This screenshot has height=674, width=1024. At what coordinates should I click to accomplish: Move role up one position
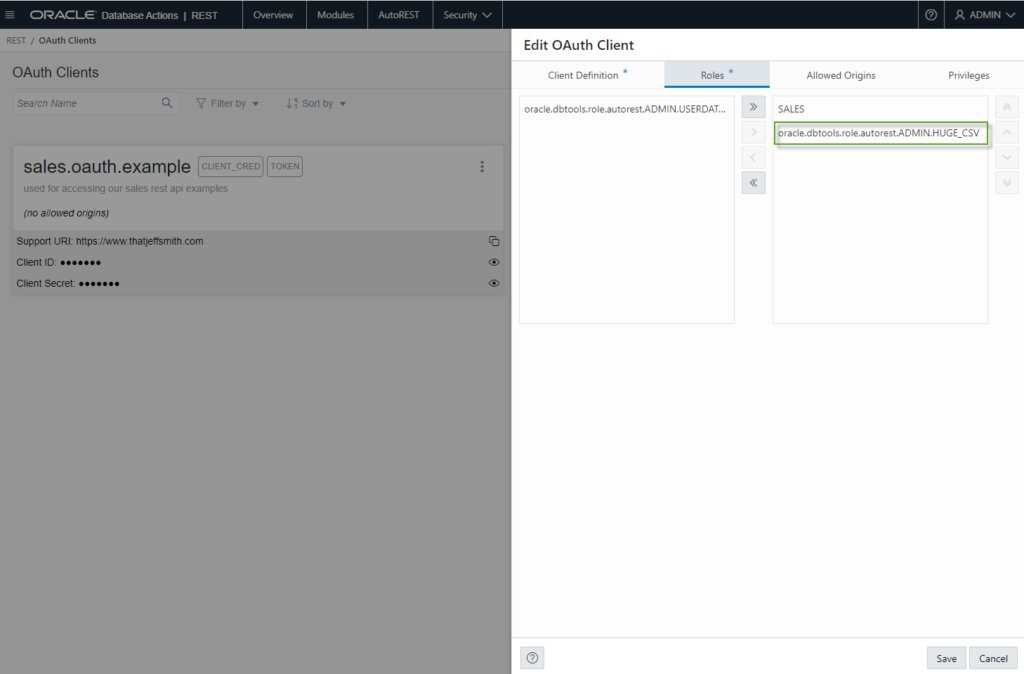pyautogui.click(x=1006, y=133)
